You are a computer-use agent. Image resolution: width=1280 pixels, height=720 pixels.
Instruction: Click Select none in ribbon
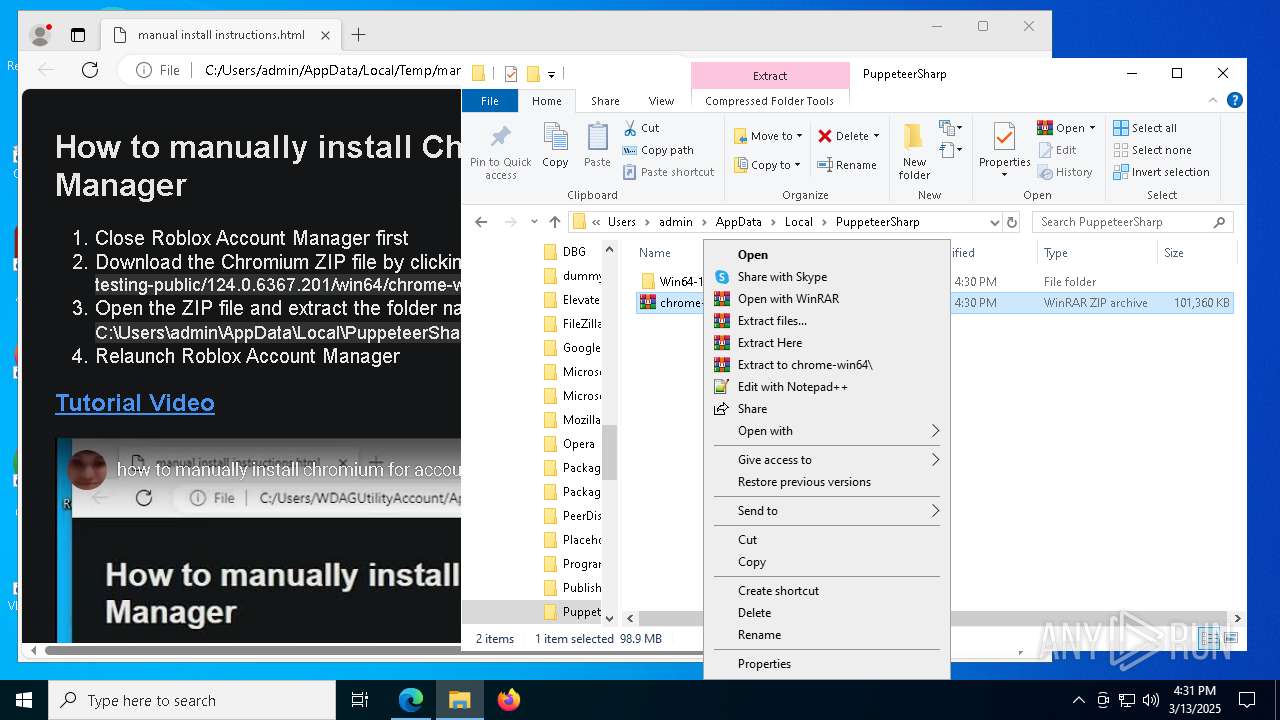click(x=1152, y=150)
